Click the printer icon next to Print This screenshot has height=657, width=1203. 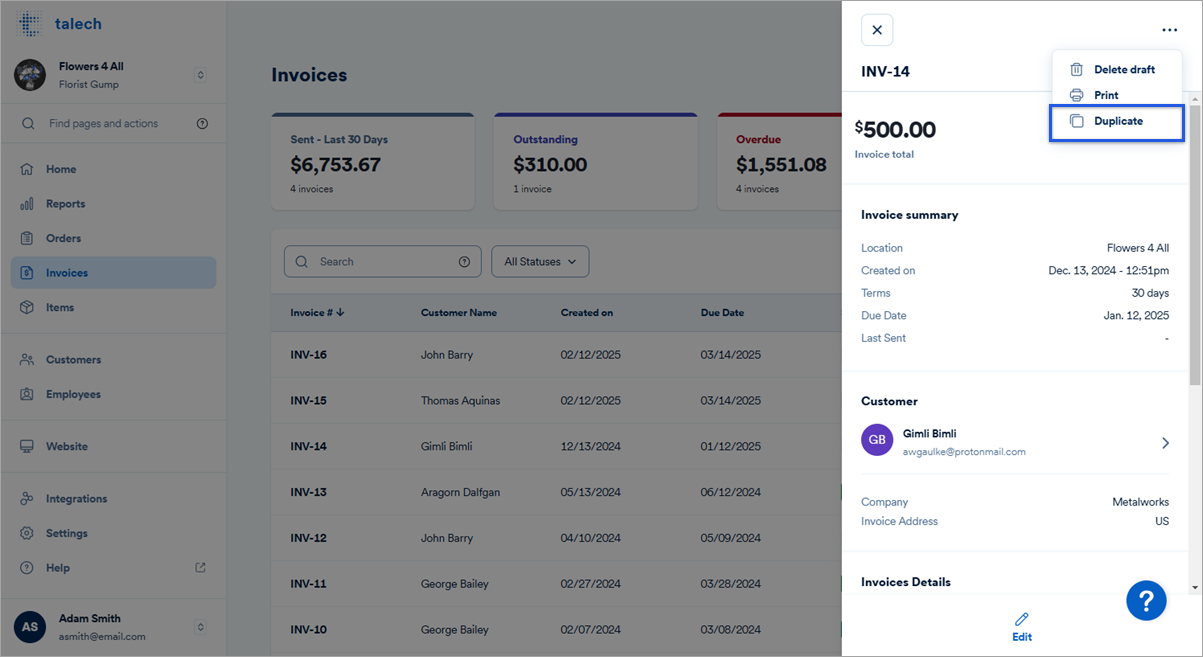point(1077,95)
